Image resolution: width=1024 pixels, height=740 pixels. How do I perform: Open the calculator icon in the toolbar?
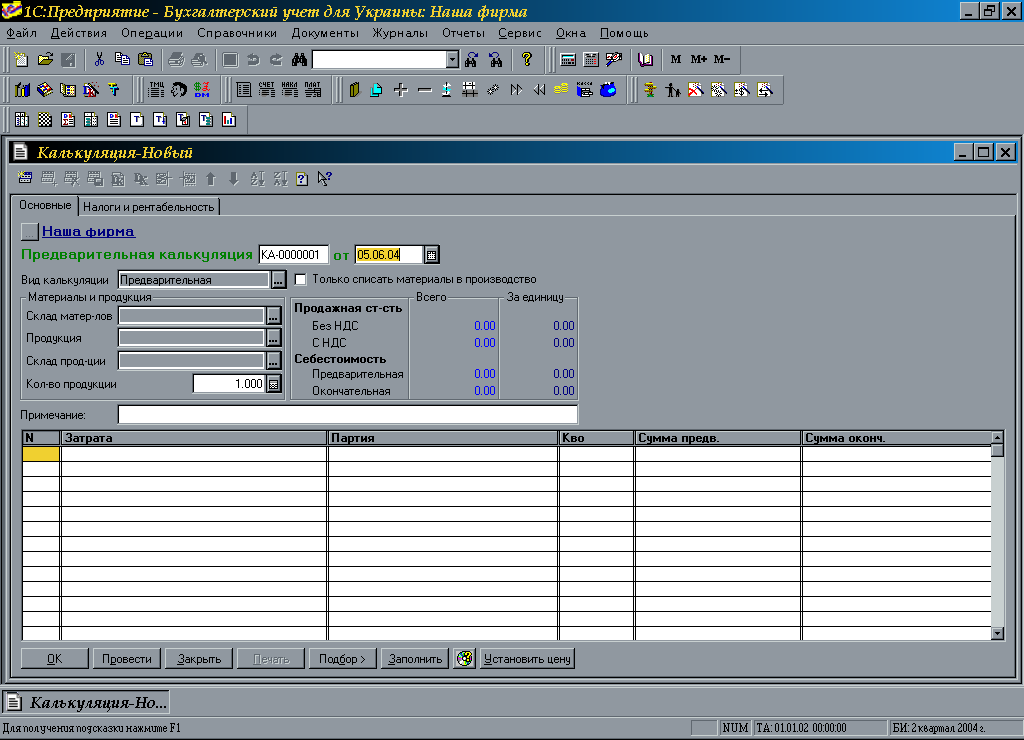pyautogui.click(x=568, y=60)
